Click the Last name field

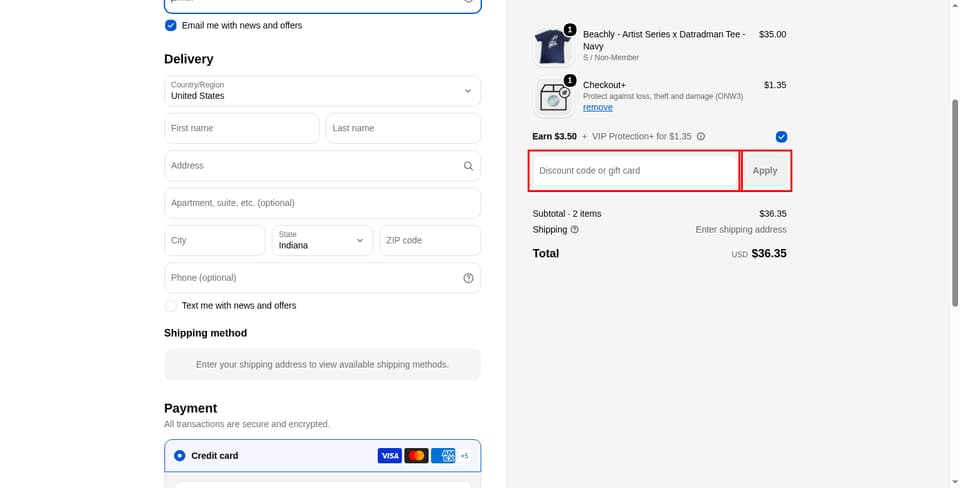(x=403, y=128)
